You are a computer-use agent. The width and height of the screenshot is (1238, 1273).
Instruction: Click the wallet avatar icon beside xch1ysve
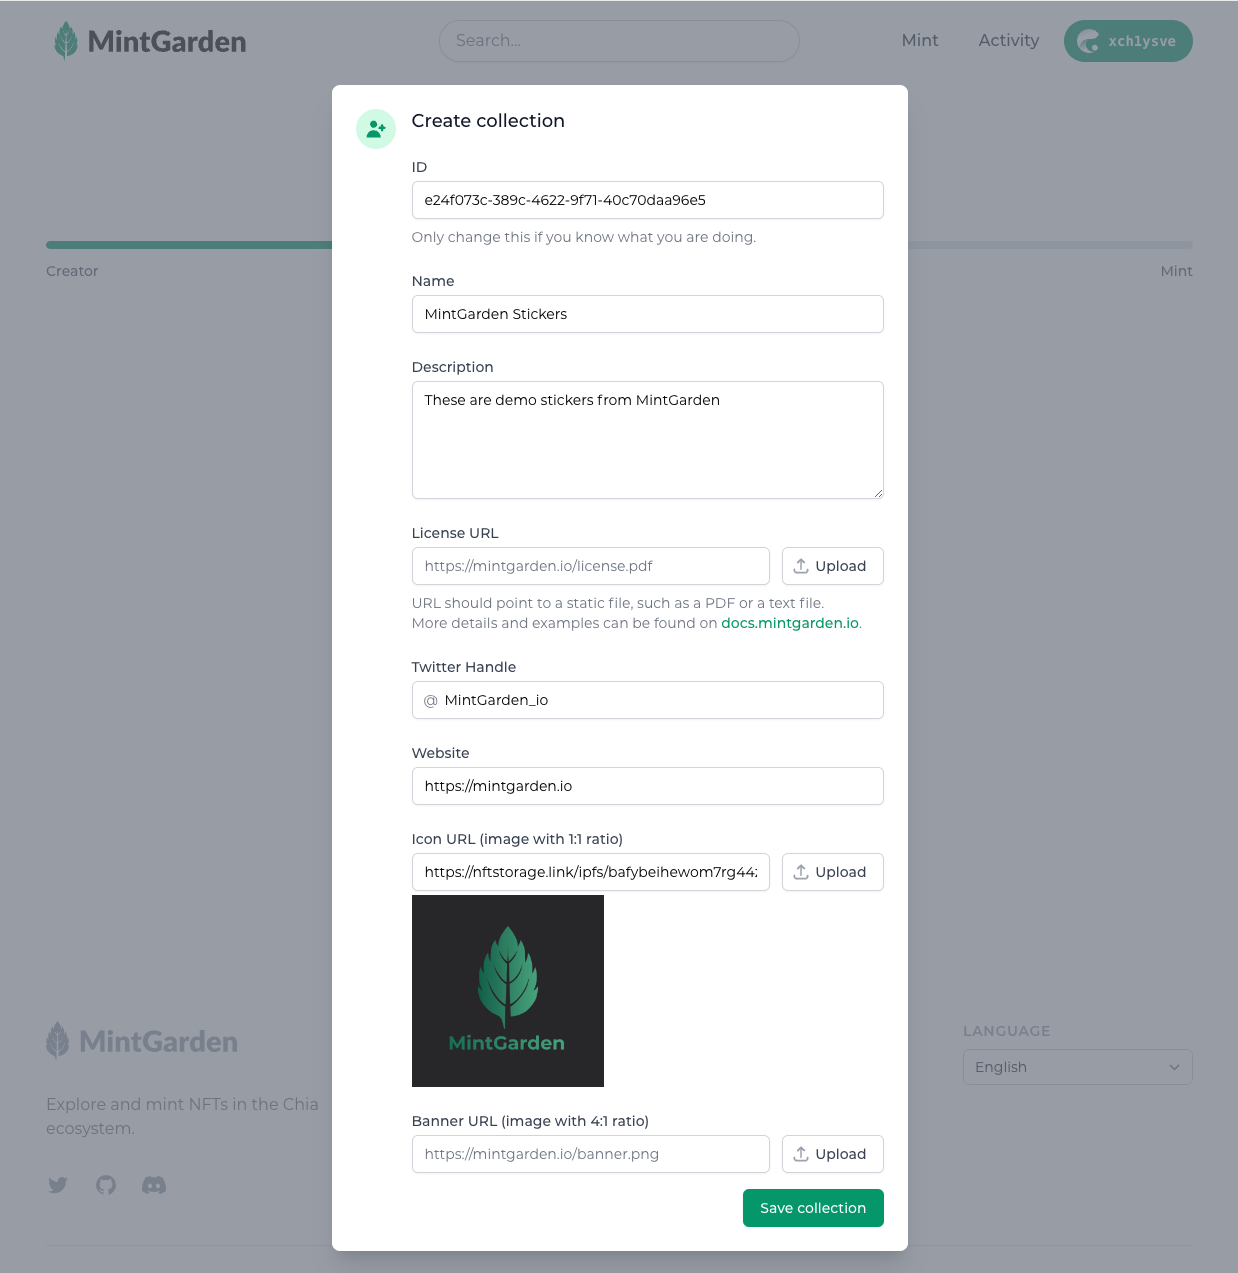click(x=1088, y=41)
